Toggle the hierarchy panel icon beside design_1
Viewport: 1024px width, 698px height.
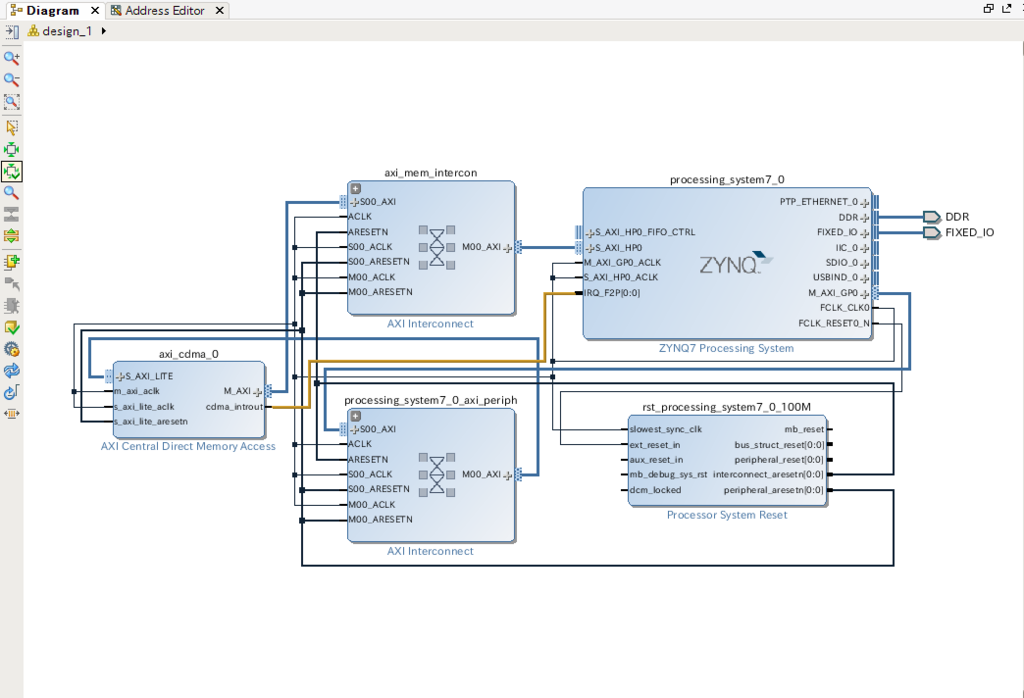click(12, 31)
